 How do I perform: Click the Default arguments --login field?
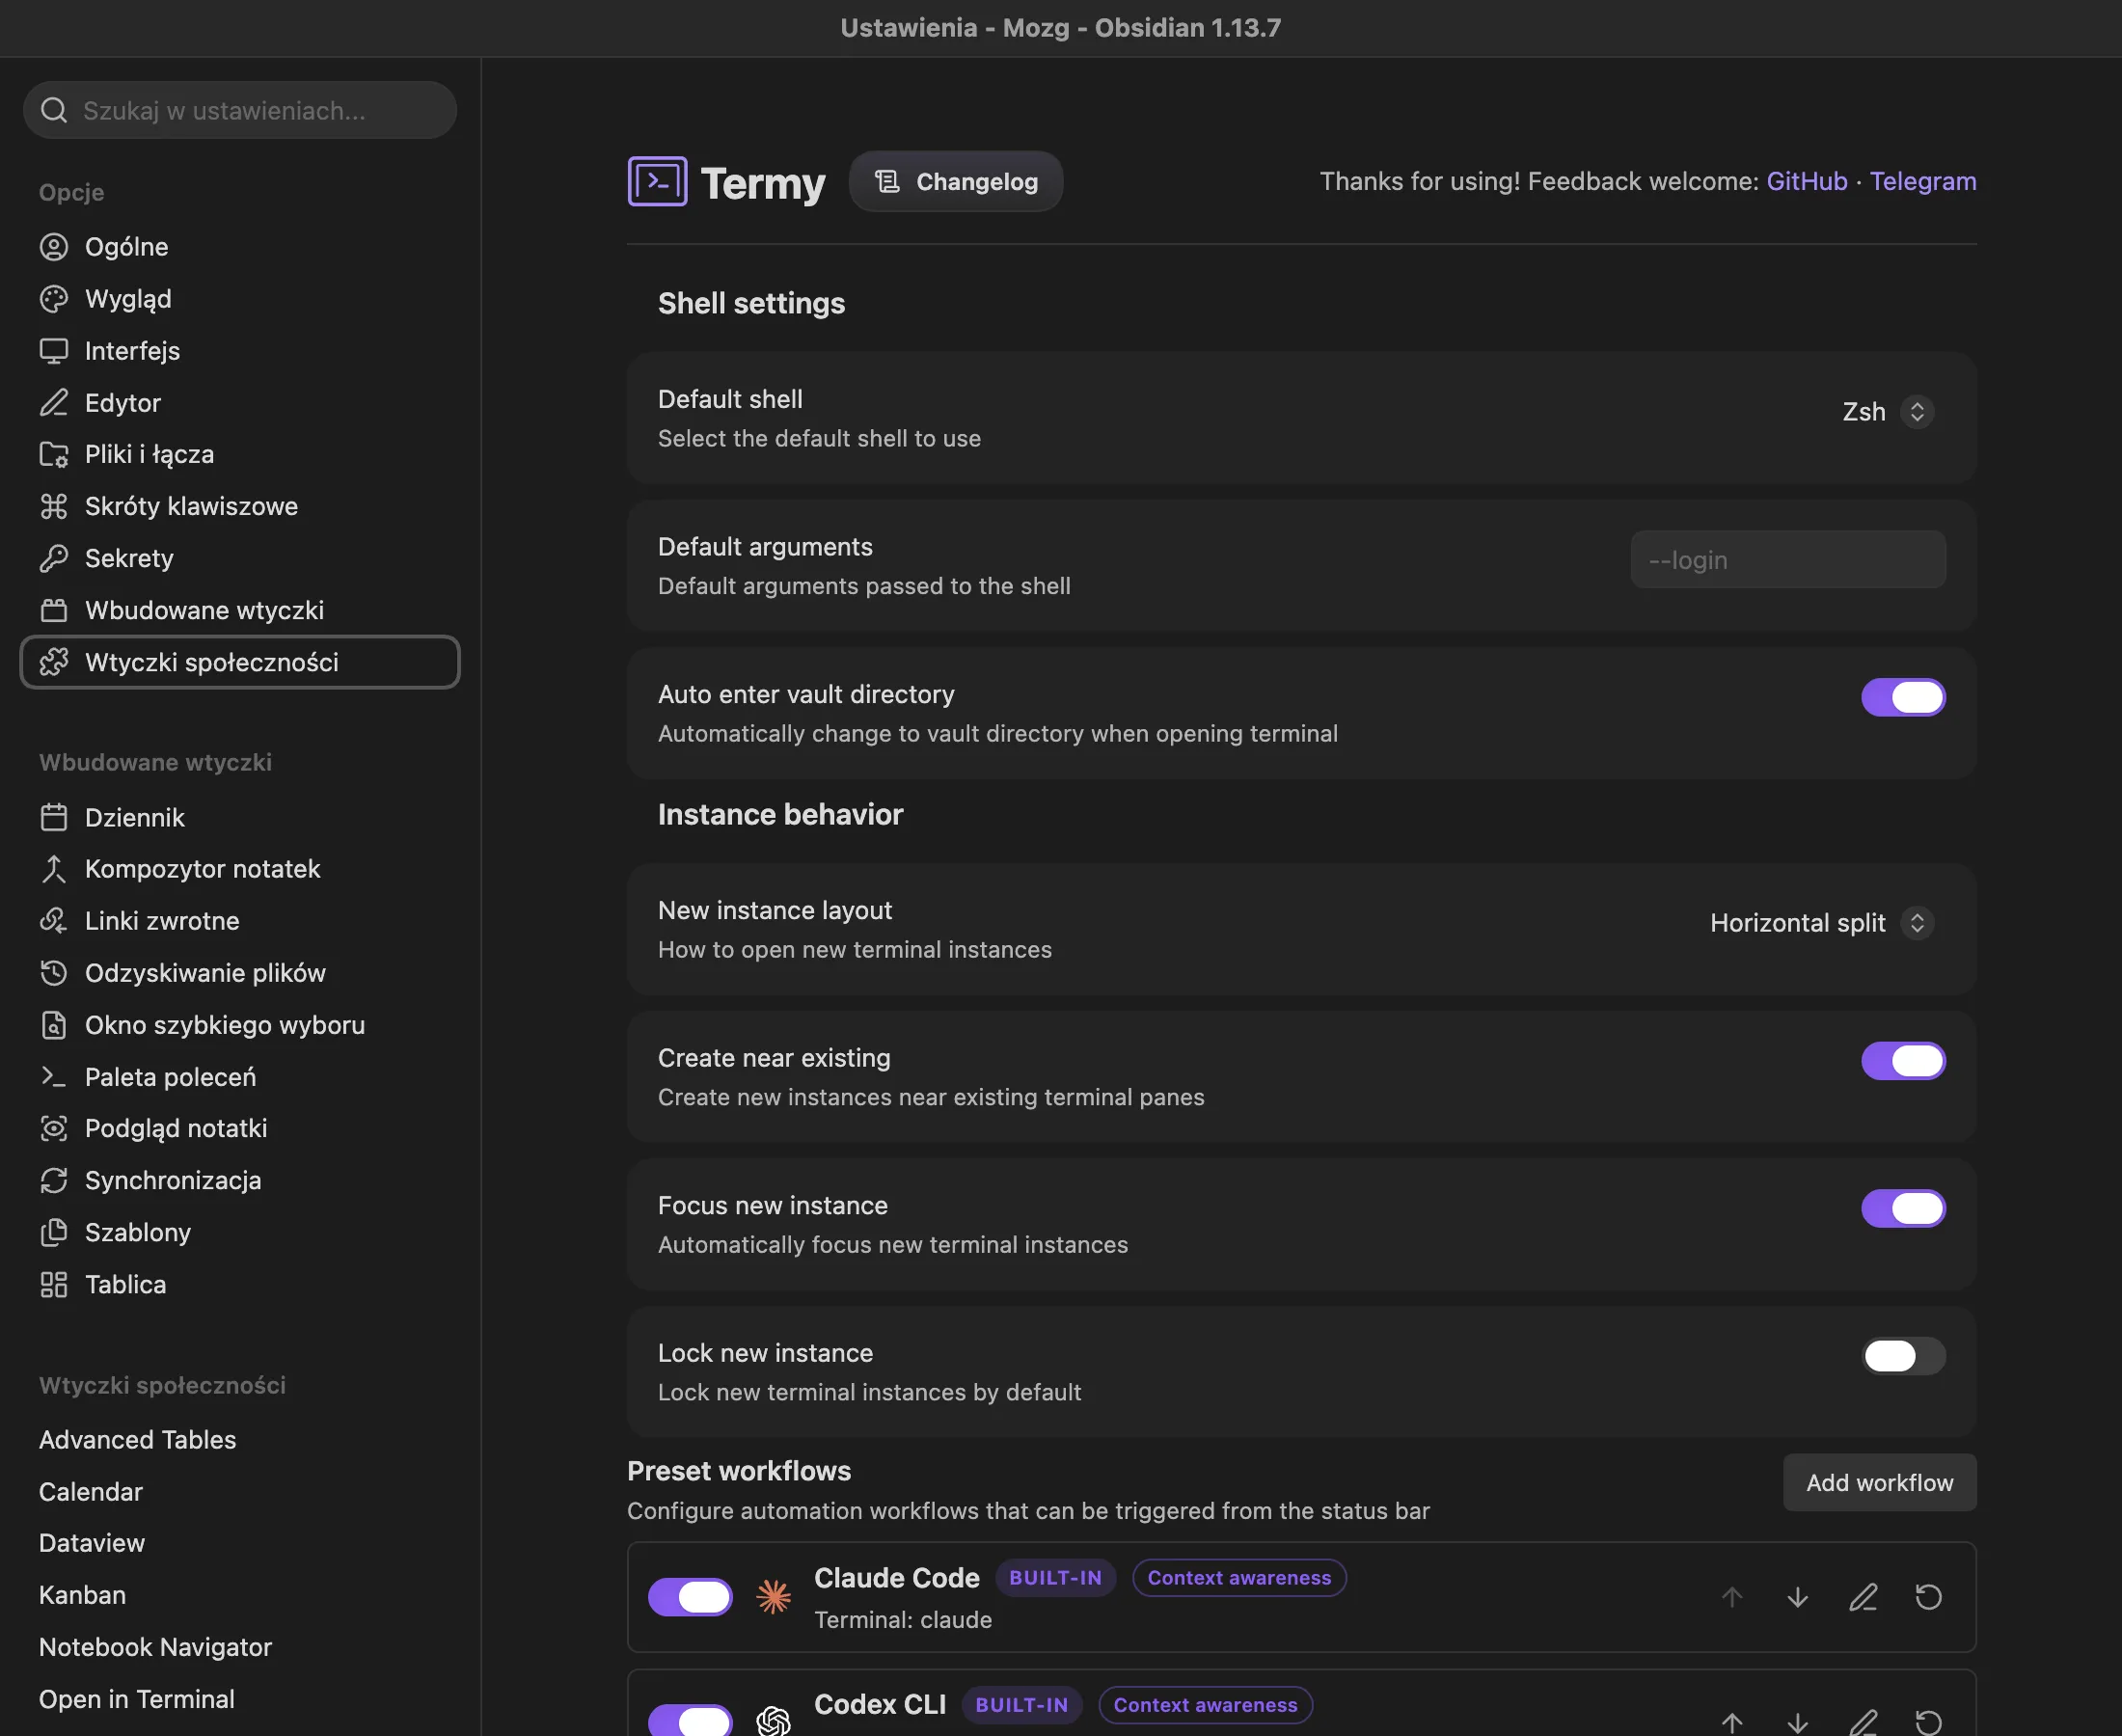point(1787,559)
